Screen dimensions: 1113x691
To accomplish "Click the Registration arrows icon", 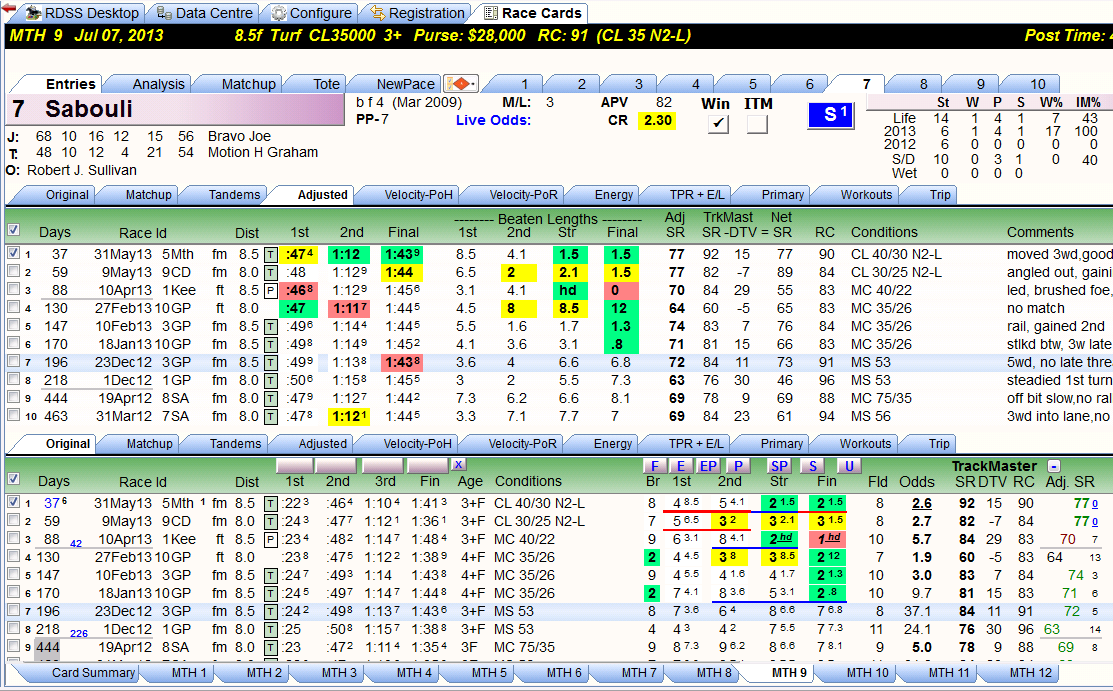I will tap(378, 13).
